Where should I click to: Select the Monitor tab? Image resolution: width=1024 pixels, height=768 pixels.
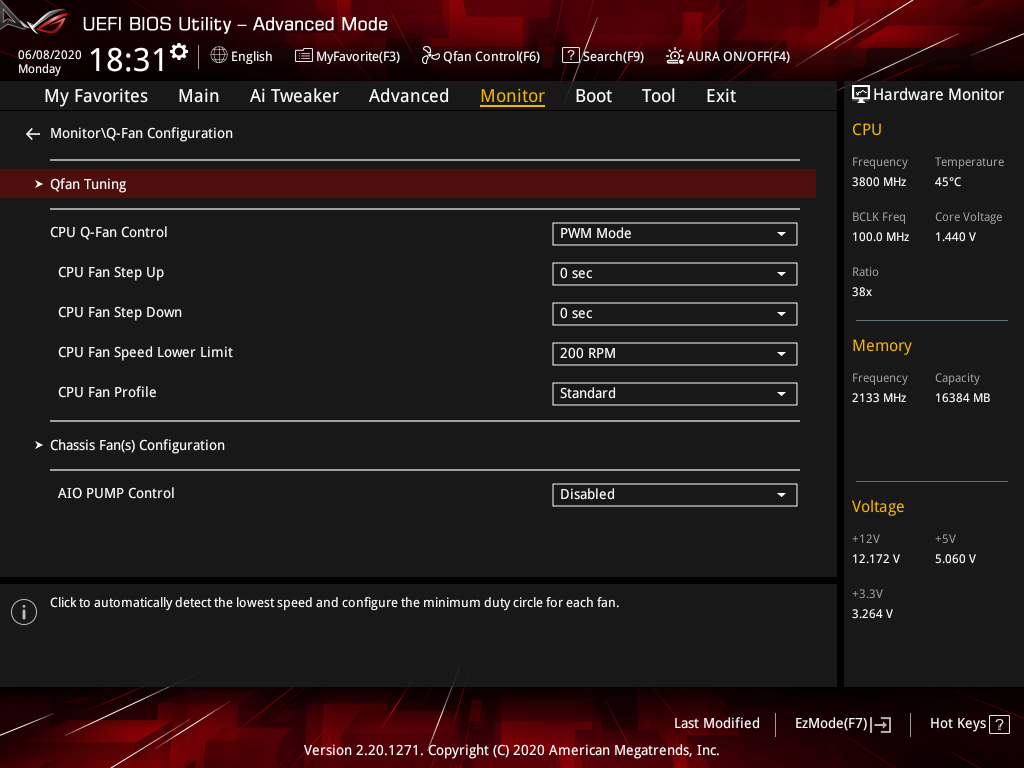[513, 96]
